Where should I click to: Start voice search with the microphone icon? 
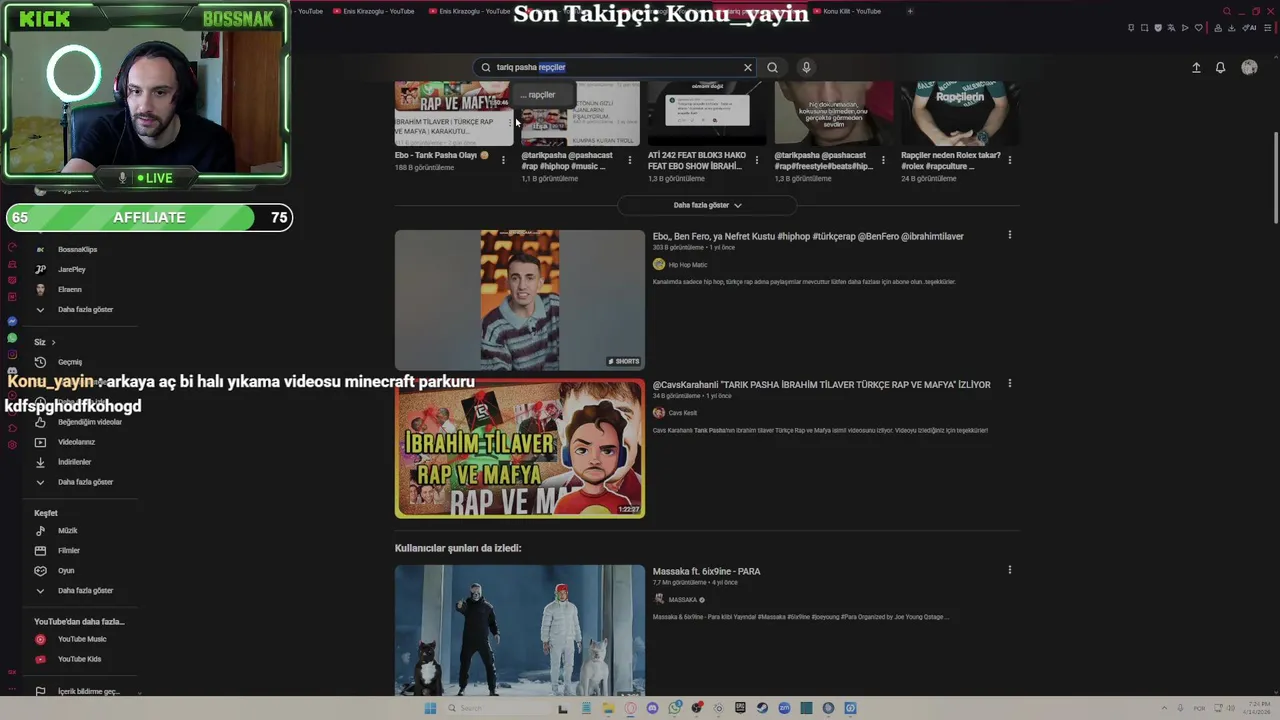(806, 67)
